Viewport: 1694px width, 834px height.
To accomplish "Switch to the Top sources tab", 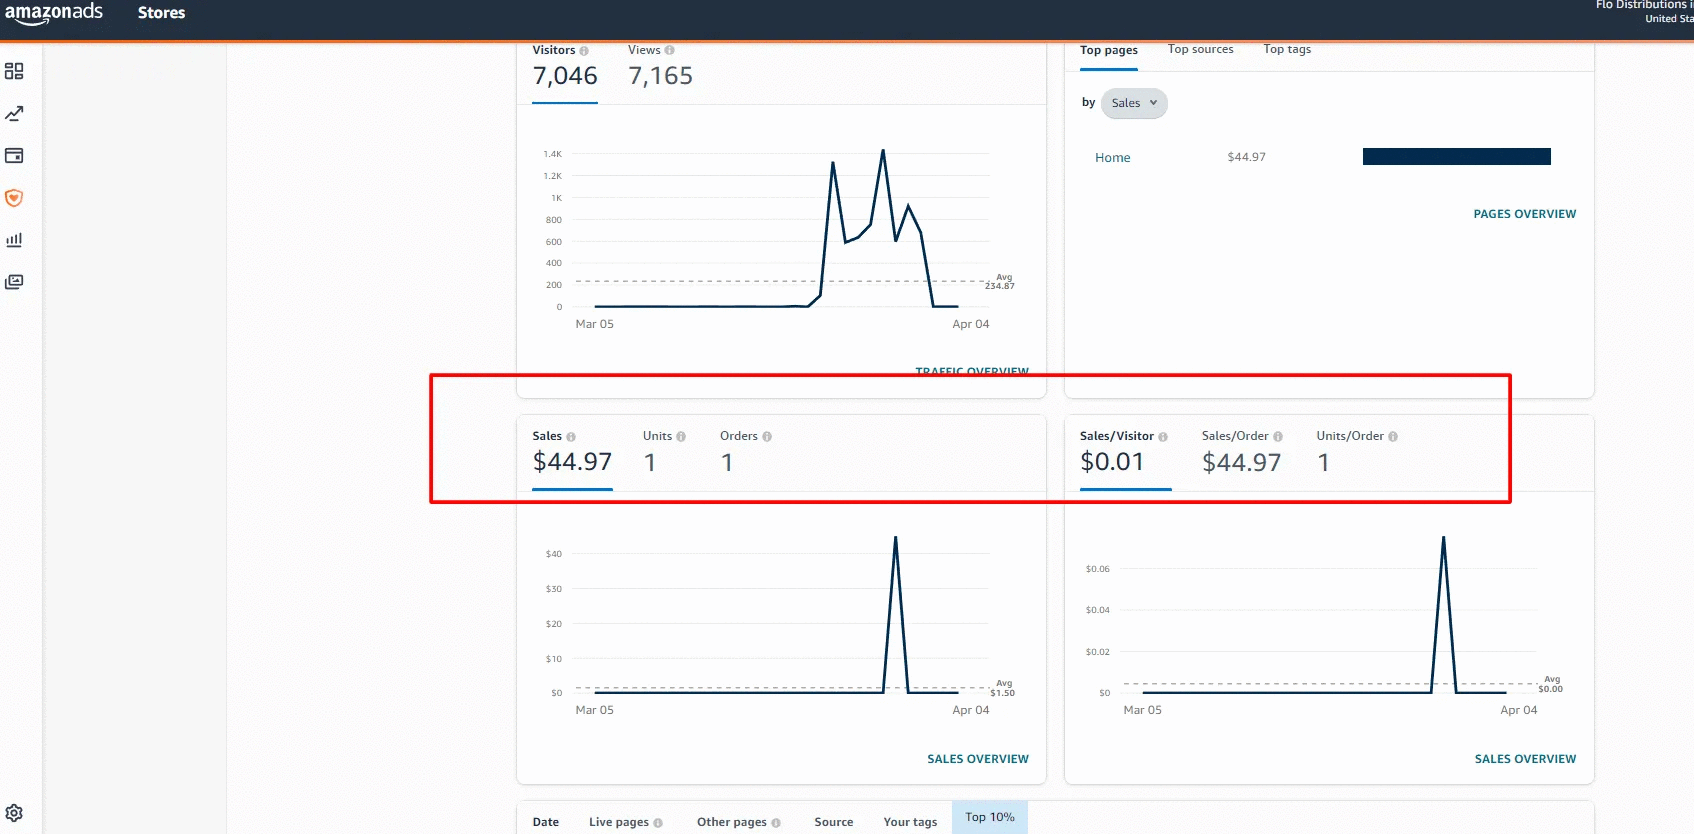I will 1200,49.
